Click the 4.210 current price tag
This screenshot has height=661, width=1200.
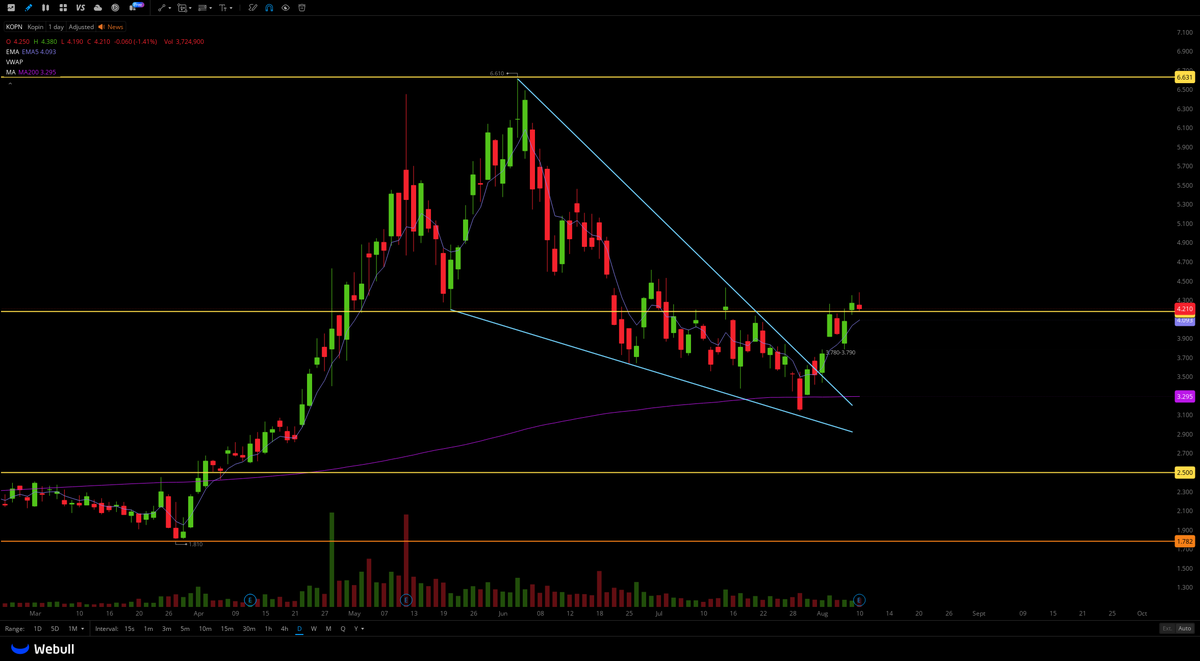pos(1184,310)
